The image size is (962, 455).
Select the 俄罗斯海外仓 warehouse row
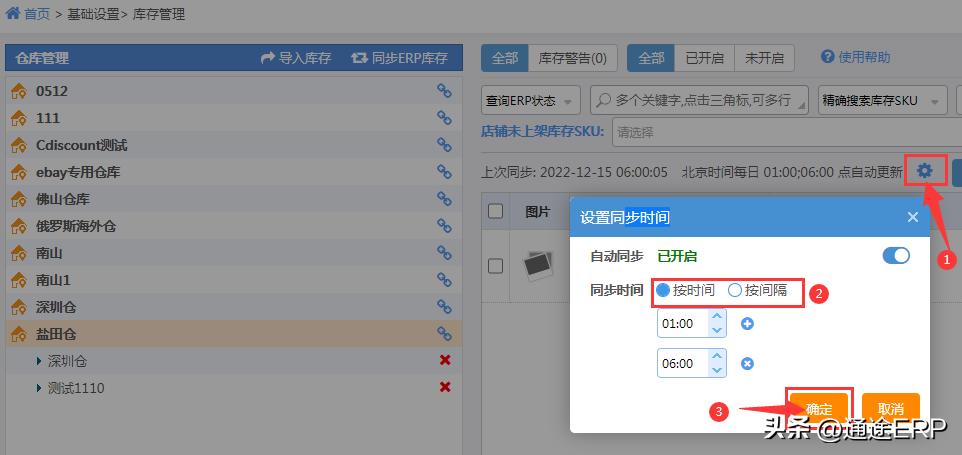(234, 226)
